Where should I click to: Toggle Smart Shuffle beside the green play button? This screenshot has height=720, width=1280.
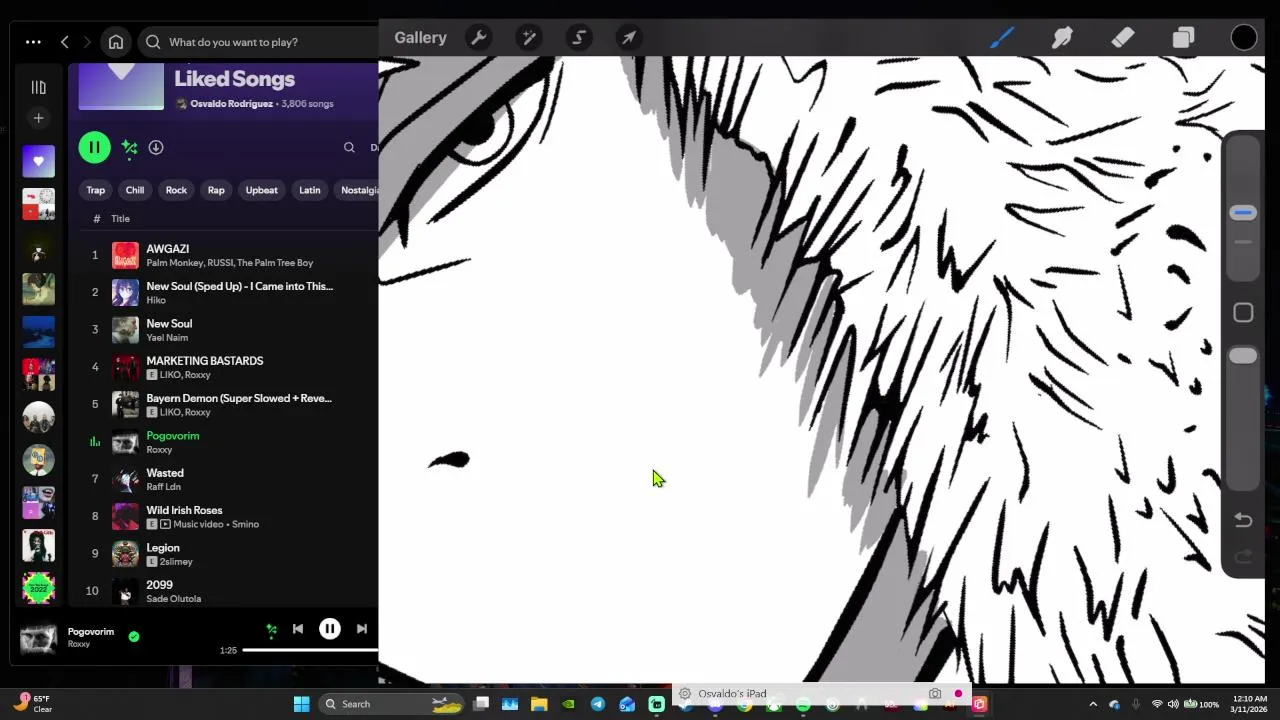[x=129, y=148]
